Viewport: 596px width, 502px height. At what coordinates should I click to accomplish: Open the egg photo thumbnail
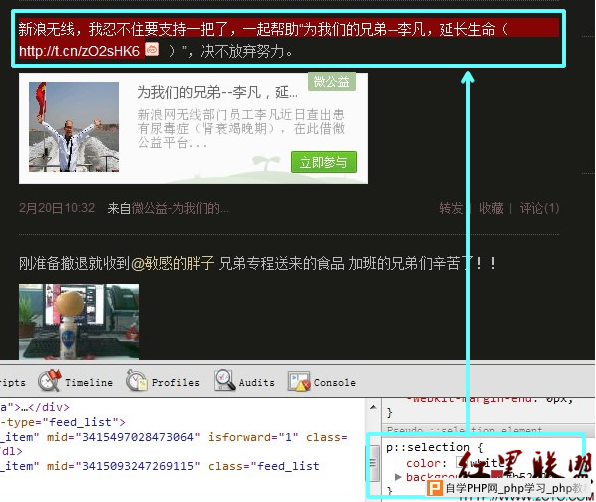[x=79, y=321]
